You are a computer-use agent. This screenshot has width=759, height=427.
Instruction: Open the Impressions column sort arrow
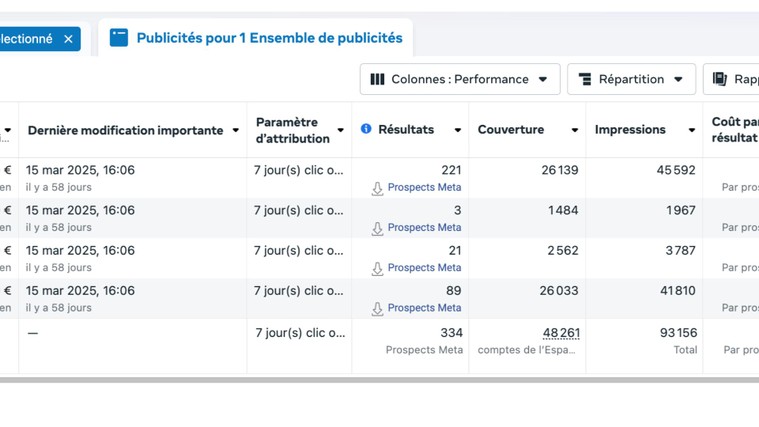pyautogui.click(x=692, y=130)
